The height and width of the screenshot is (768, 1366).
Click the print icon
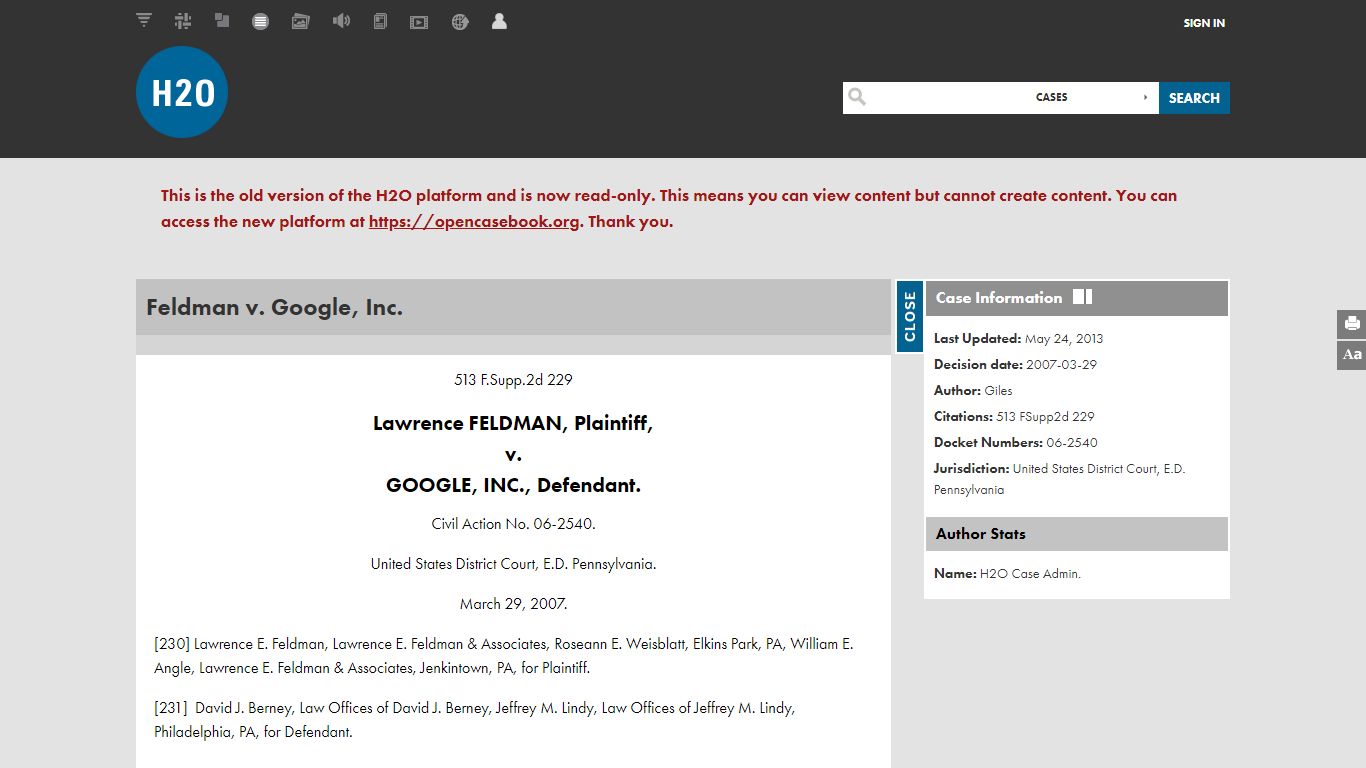click(x=1352, y=324)
